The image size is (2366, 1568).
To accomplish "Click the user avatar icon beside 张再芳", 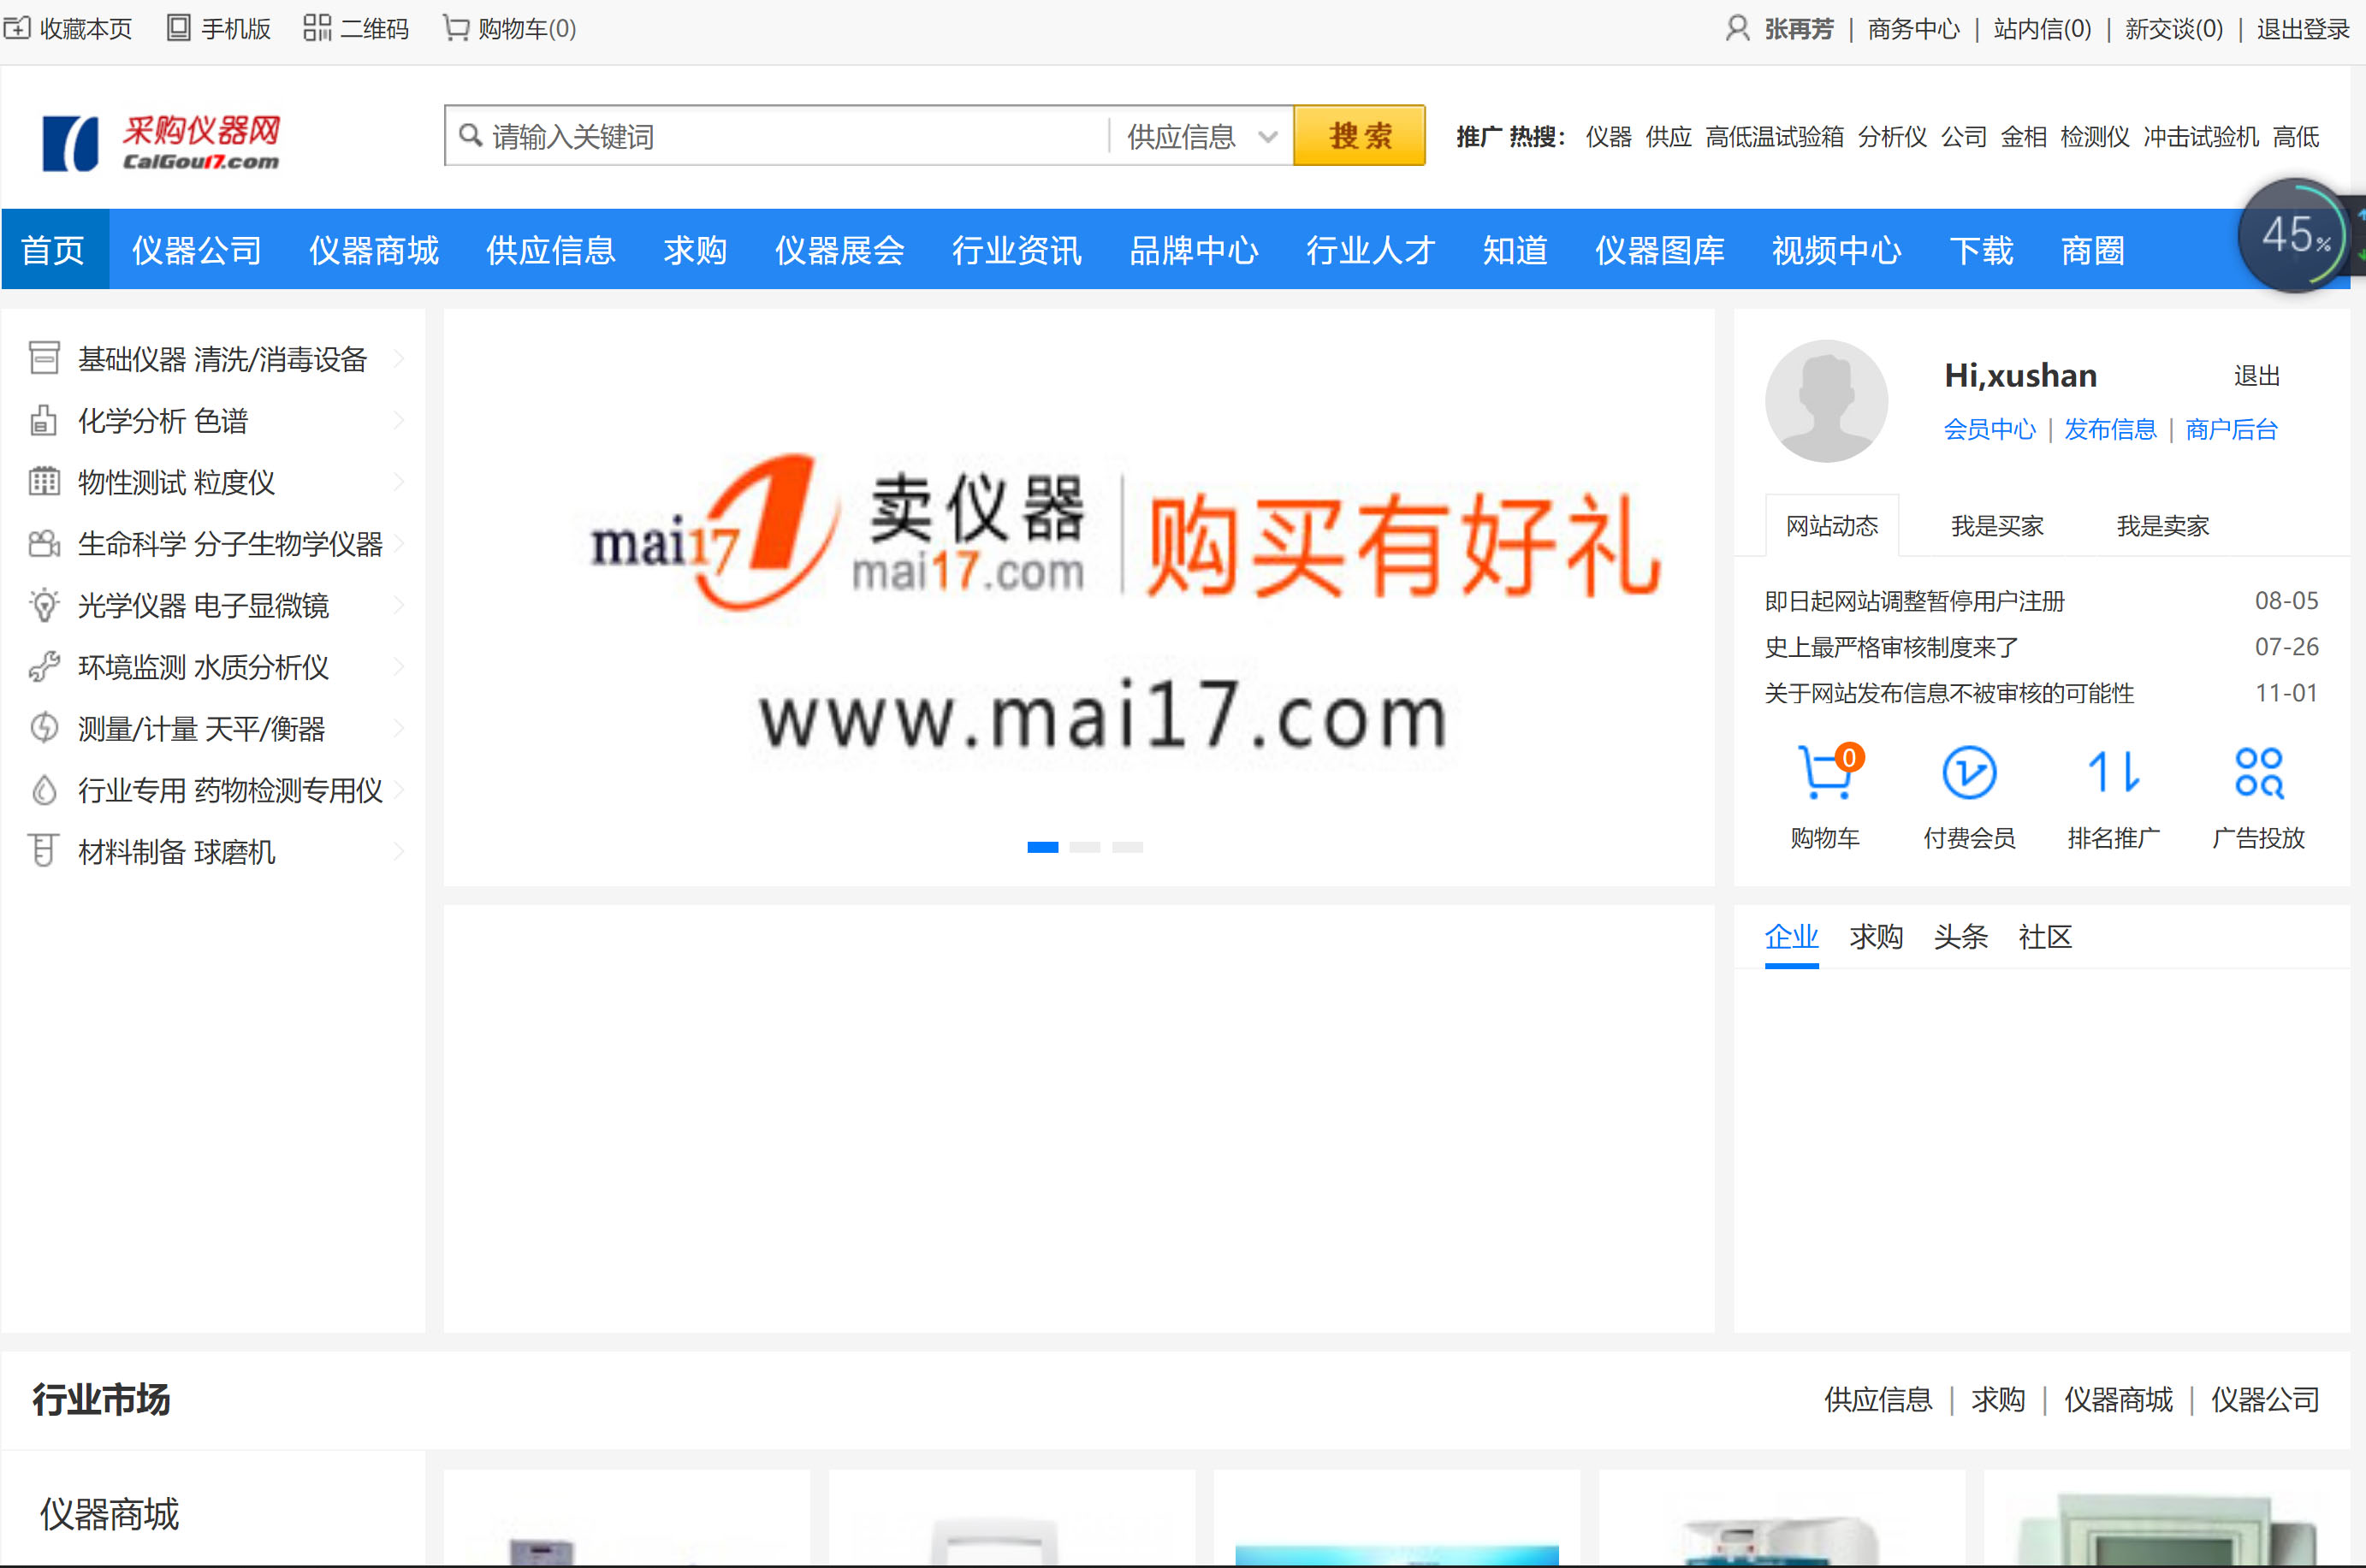I will coord(1738,28).
